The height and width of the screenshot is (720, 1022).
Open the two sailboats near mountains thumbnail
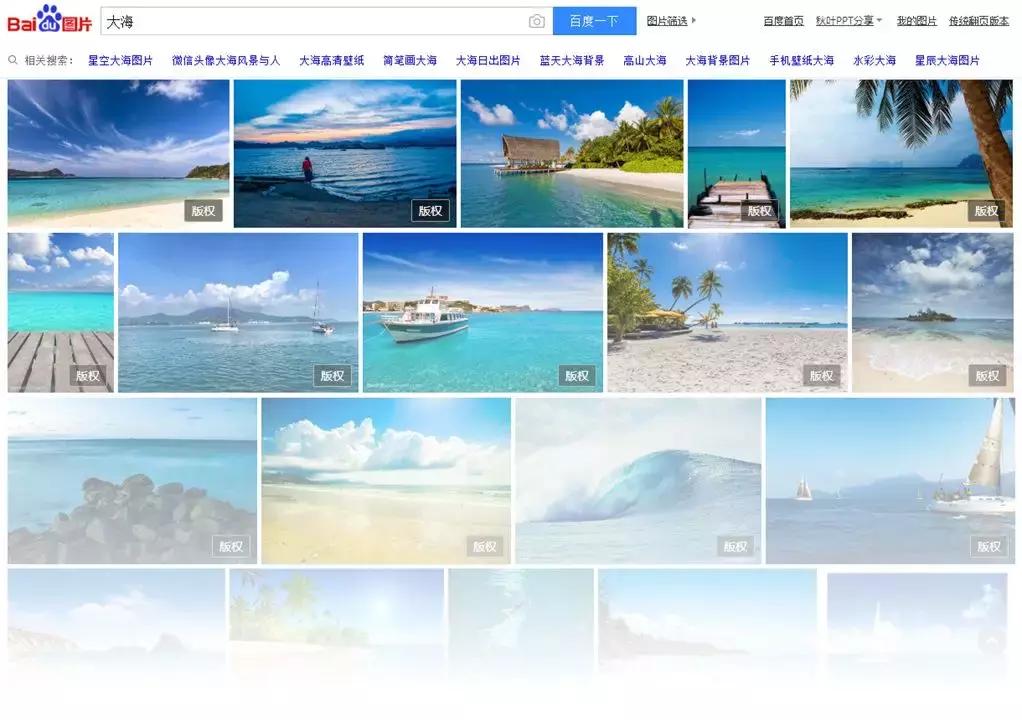pos(238,313)
